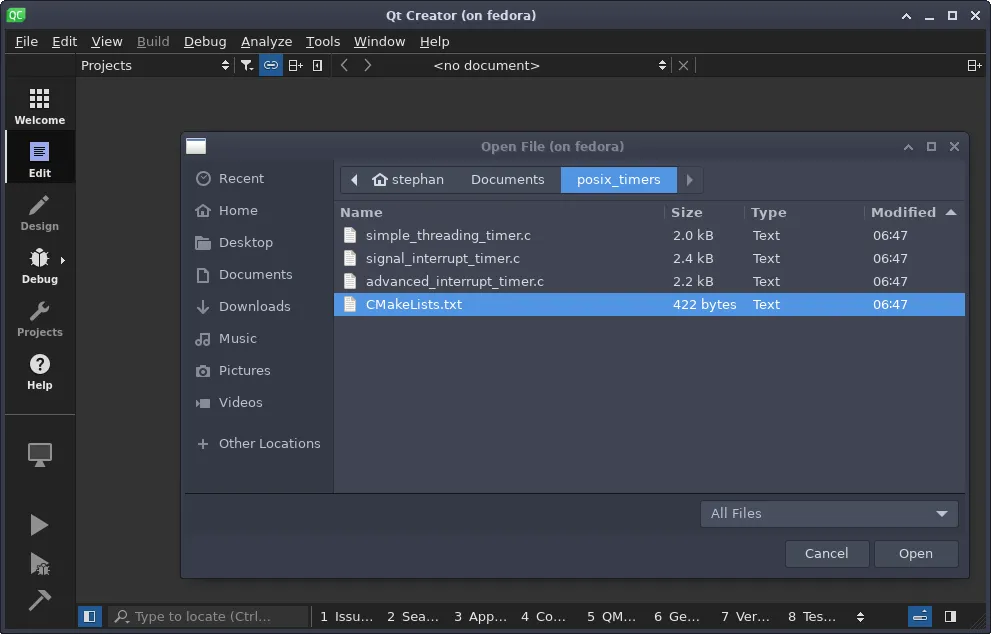Screen dimensions: 991x634
Task: Toggle the left sidebar visibility
Action: click(89, 616)
